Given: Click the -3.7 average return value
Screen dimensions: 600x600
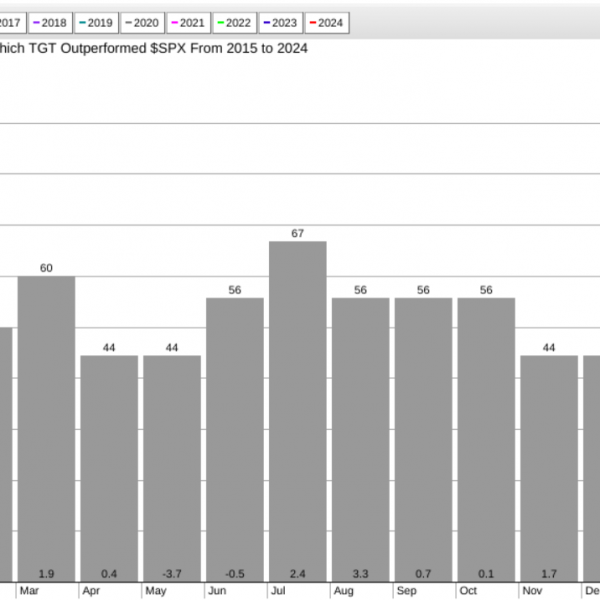Looking at the screenshot, I should click(172, 574).
